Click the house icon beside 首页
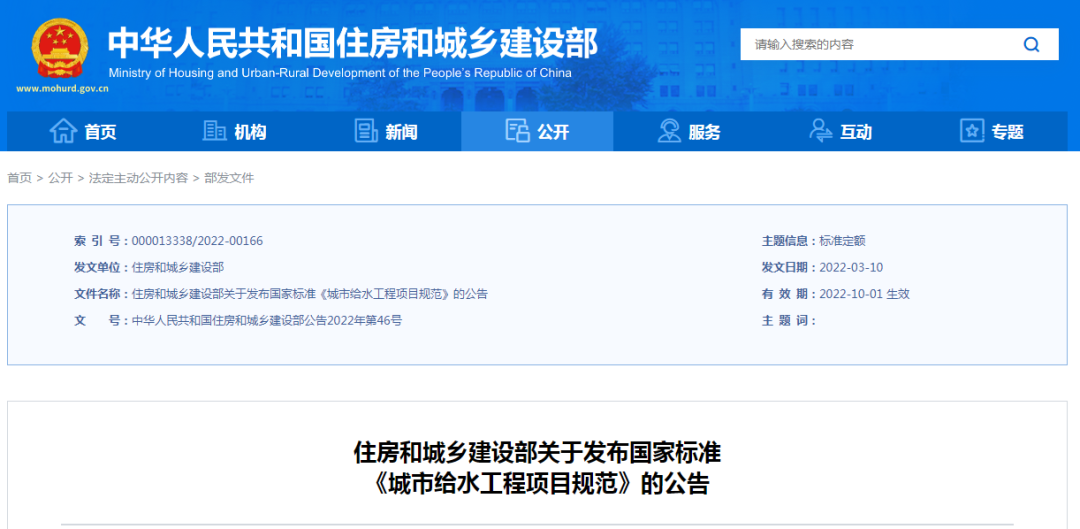 tap(63, 131)
